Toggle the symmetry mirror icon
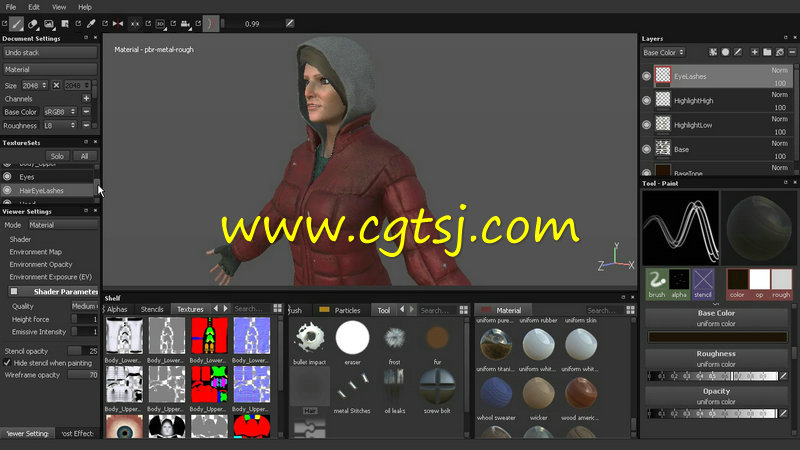 click(118, 23)
